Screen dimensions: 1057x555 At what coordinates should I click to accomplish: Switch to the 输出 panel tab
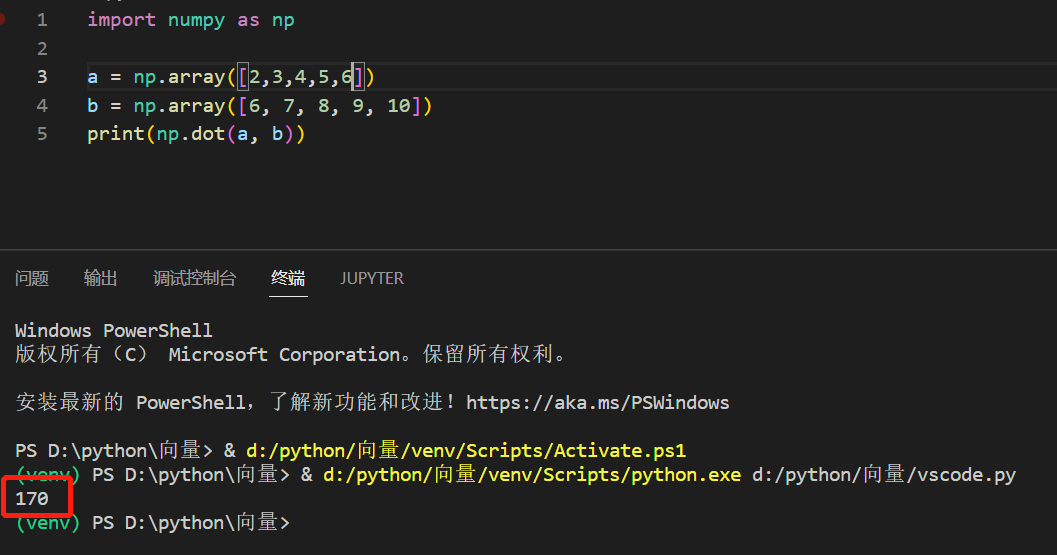coord(100,278)
